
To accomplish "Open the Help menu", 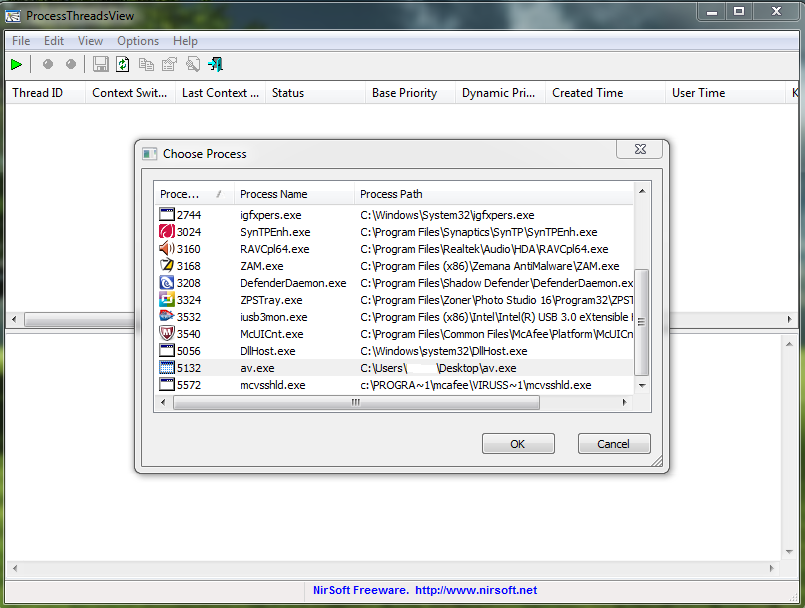I will coord(185,41).
